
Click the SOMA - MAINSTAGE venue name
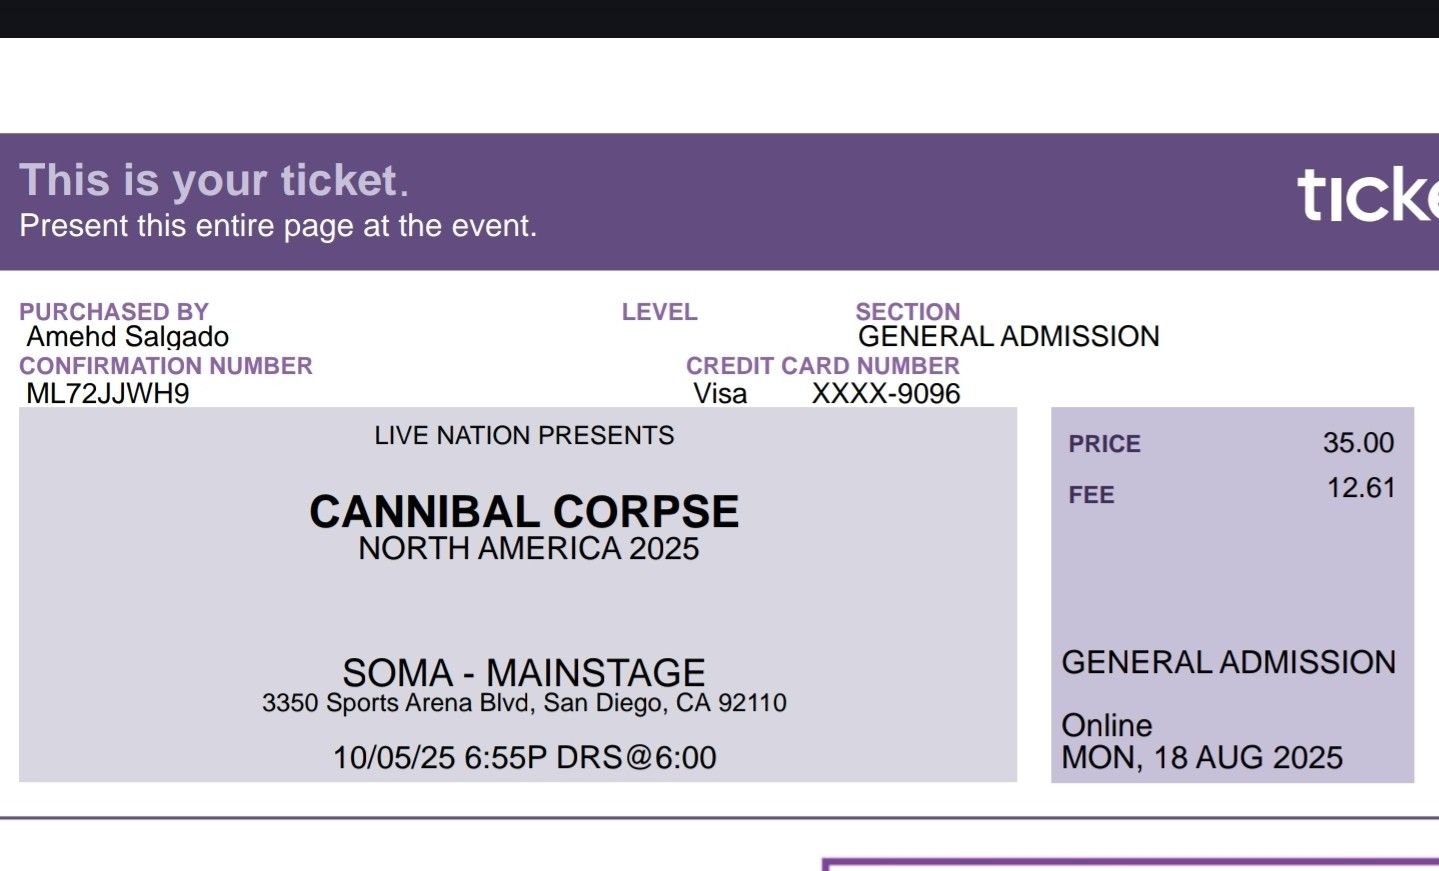click(x=524, y=672)
